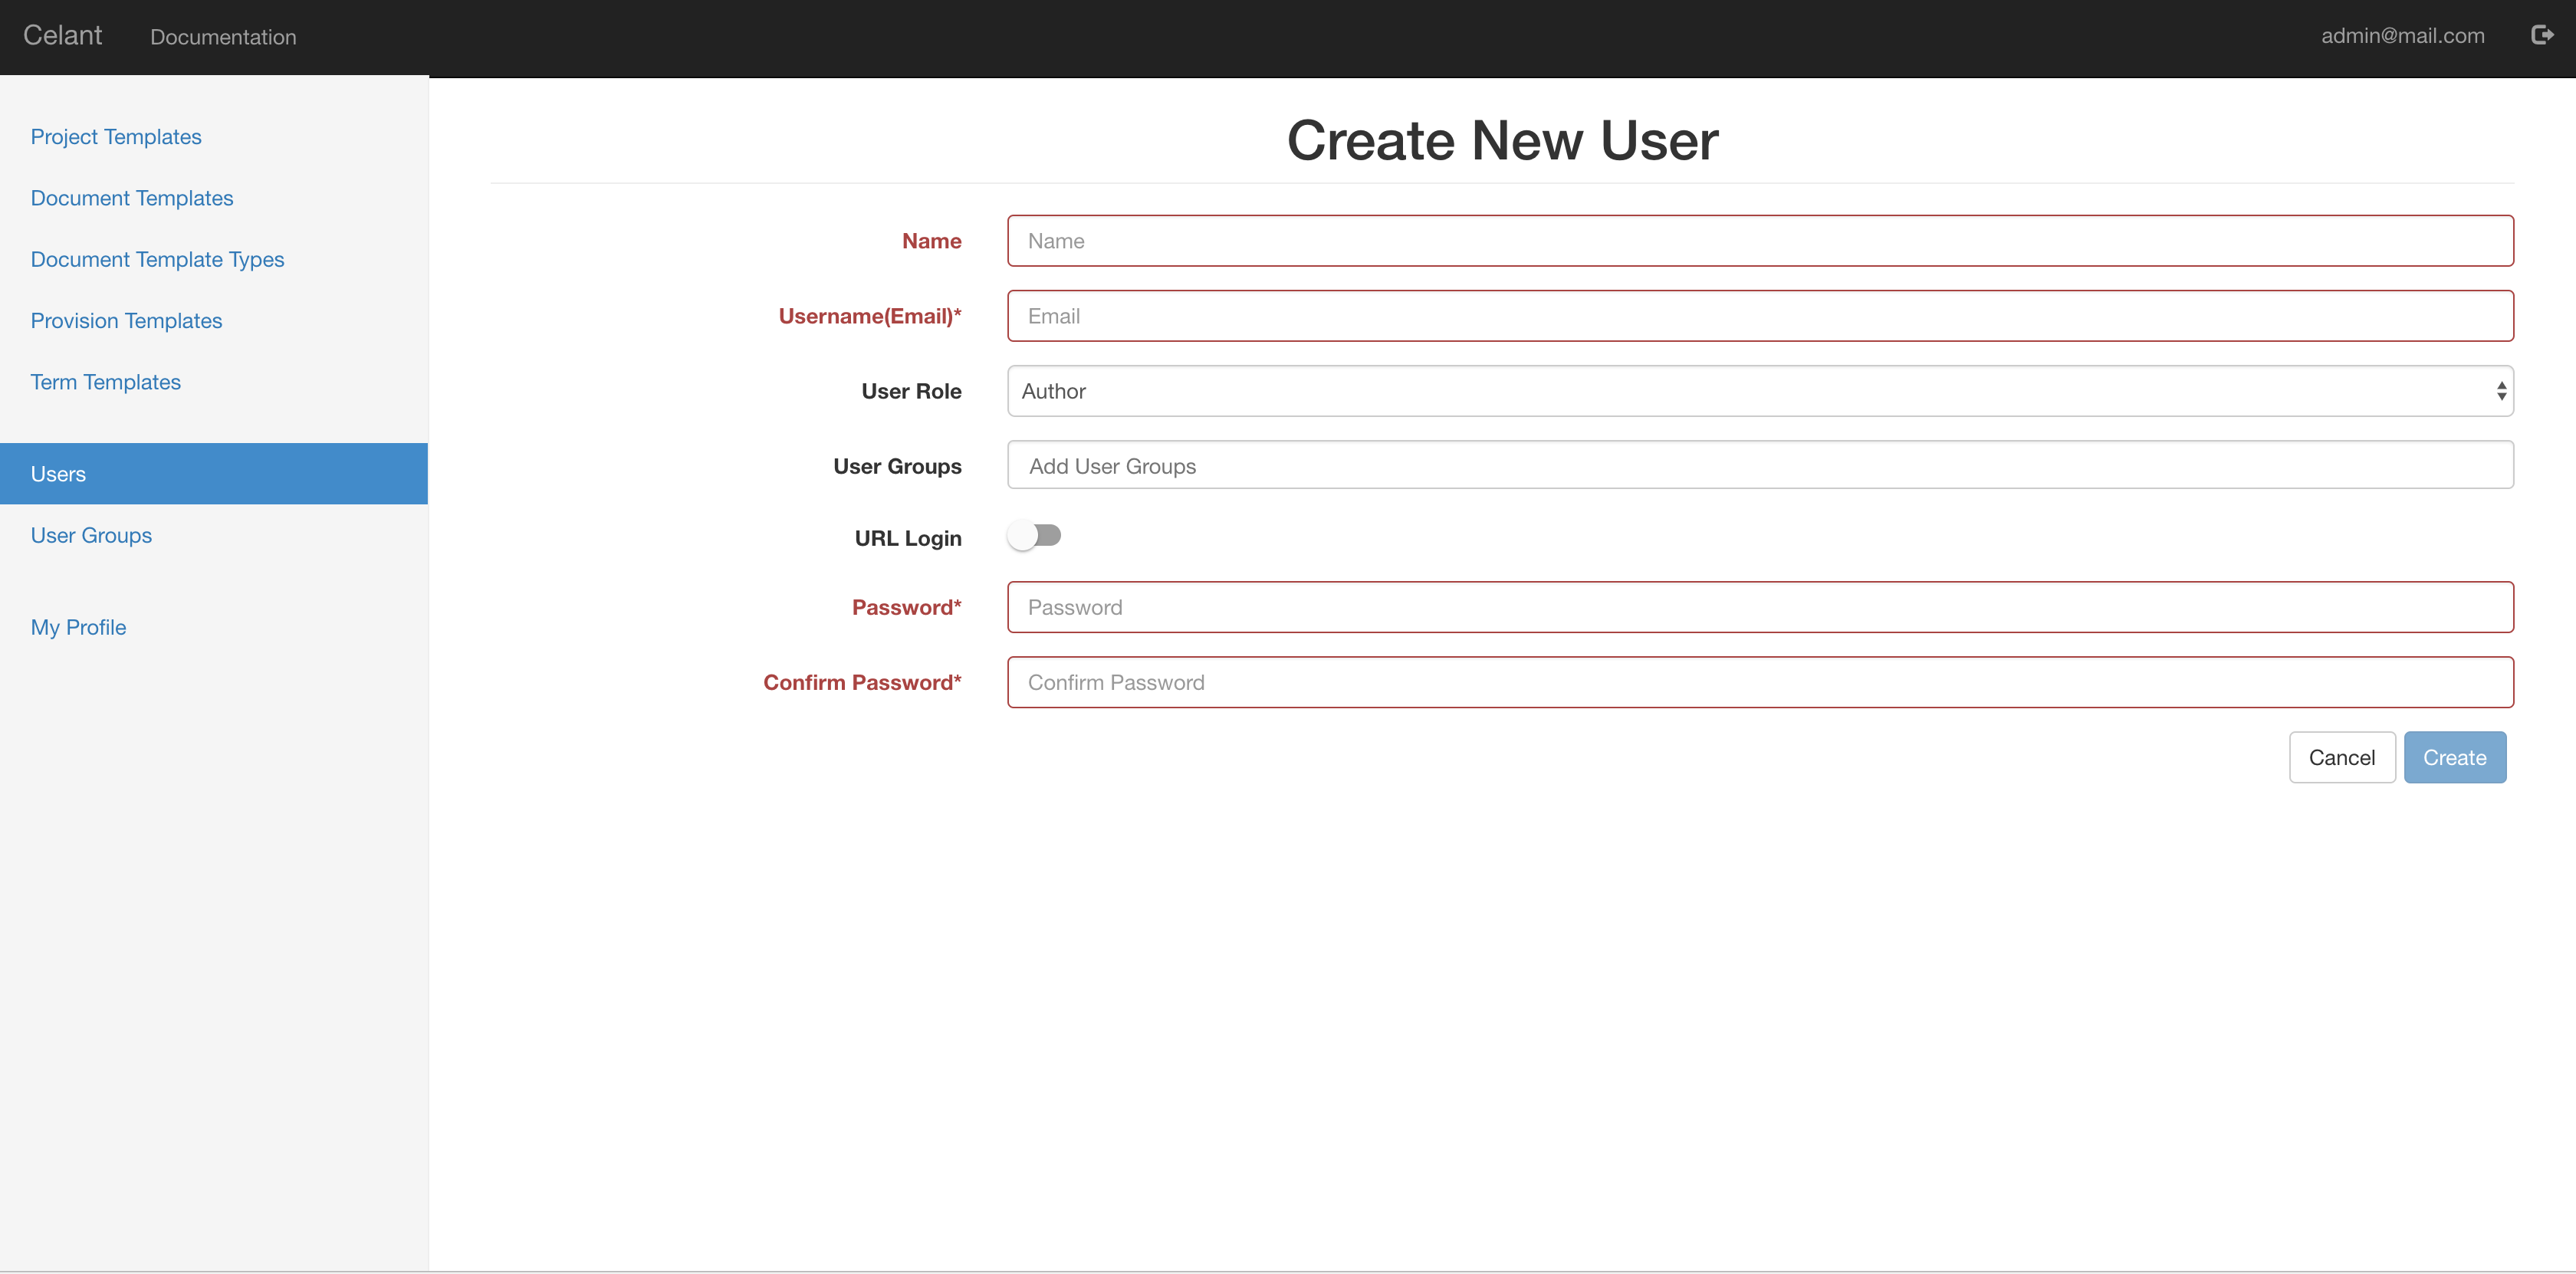Image resolution: width=2576 pixels, height=1274 pixels.
Task: Open My Profile from the sidebar
Action: 78,627
